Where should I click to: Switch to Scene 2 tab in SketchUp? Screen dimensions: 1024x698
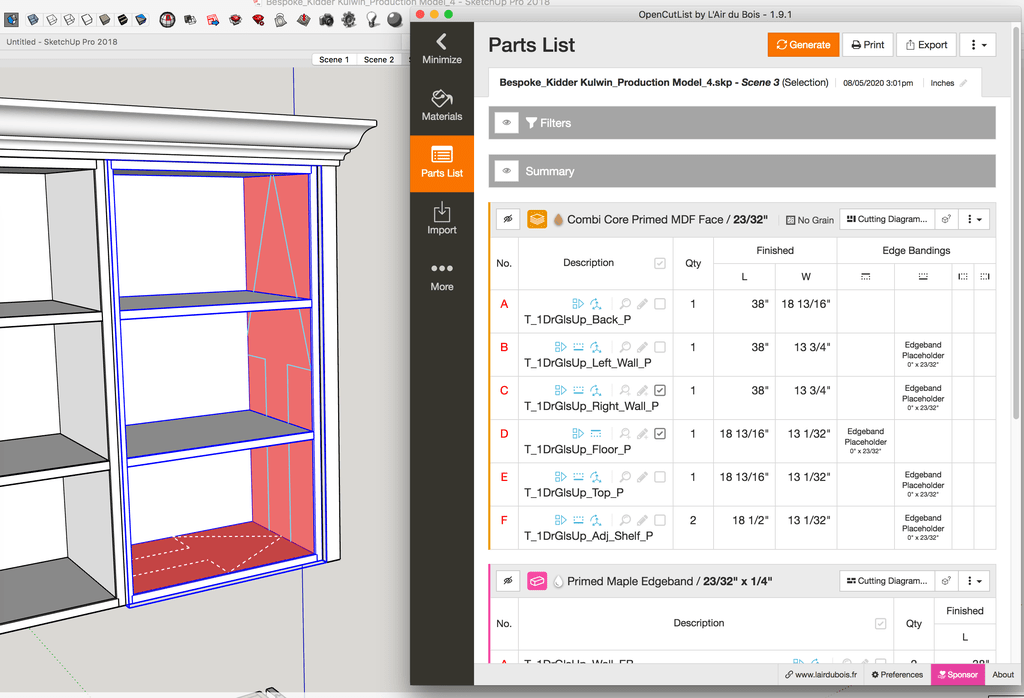pyautogui.click(x=379, y=59)
